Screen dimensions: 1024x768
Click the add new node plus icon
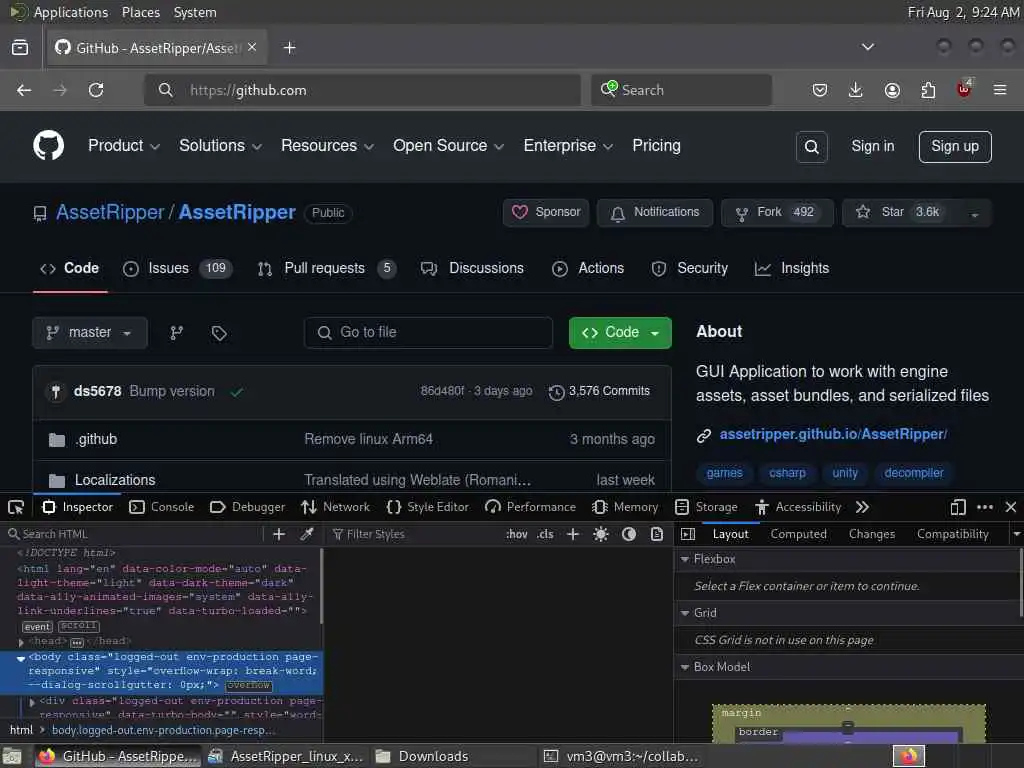point(279,534)
